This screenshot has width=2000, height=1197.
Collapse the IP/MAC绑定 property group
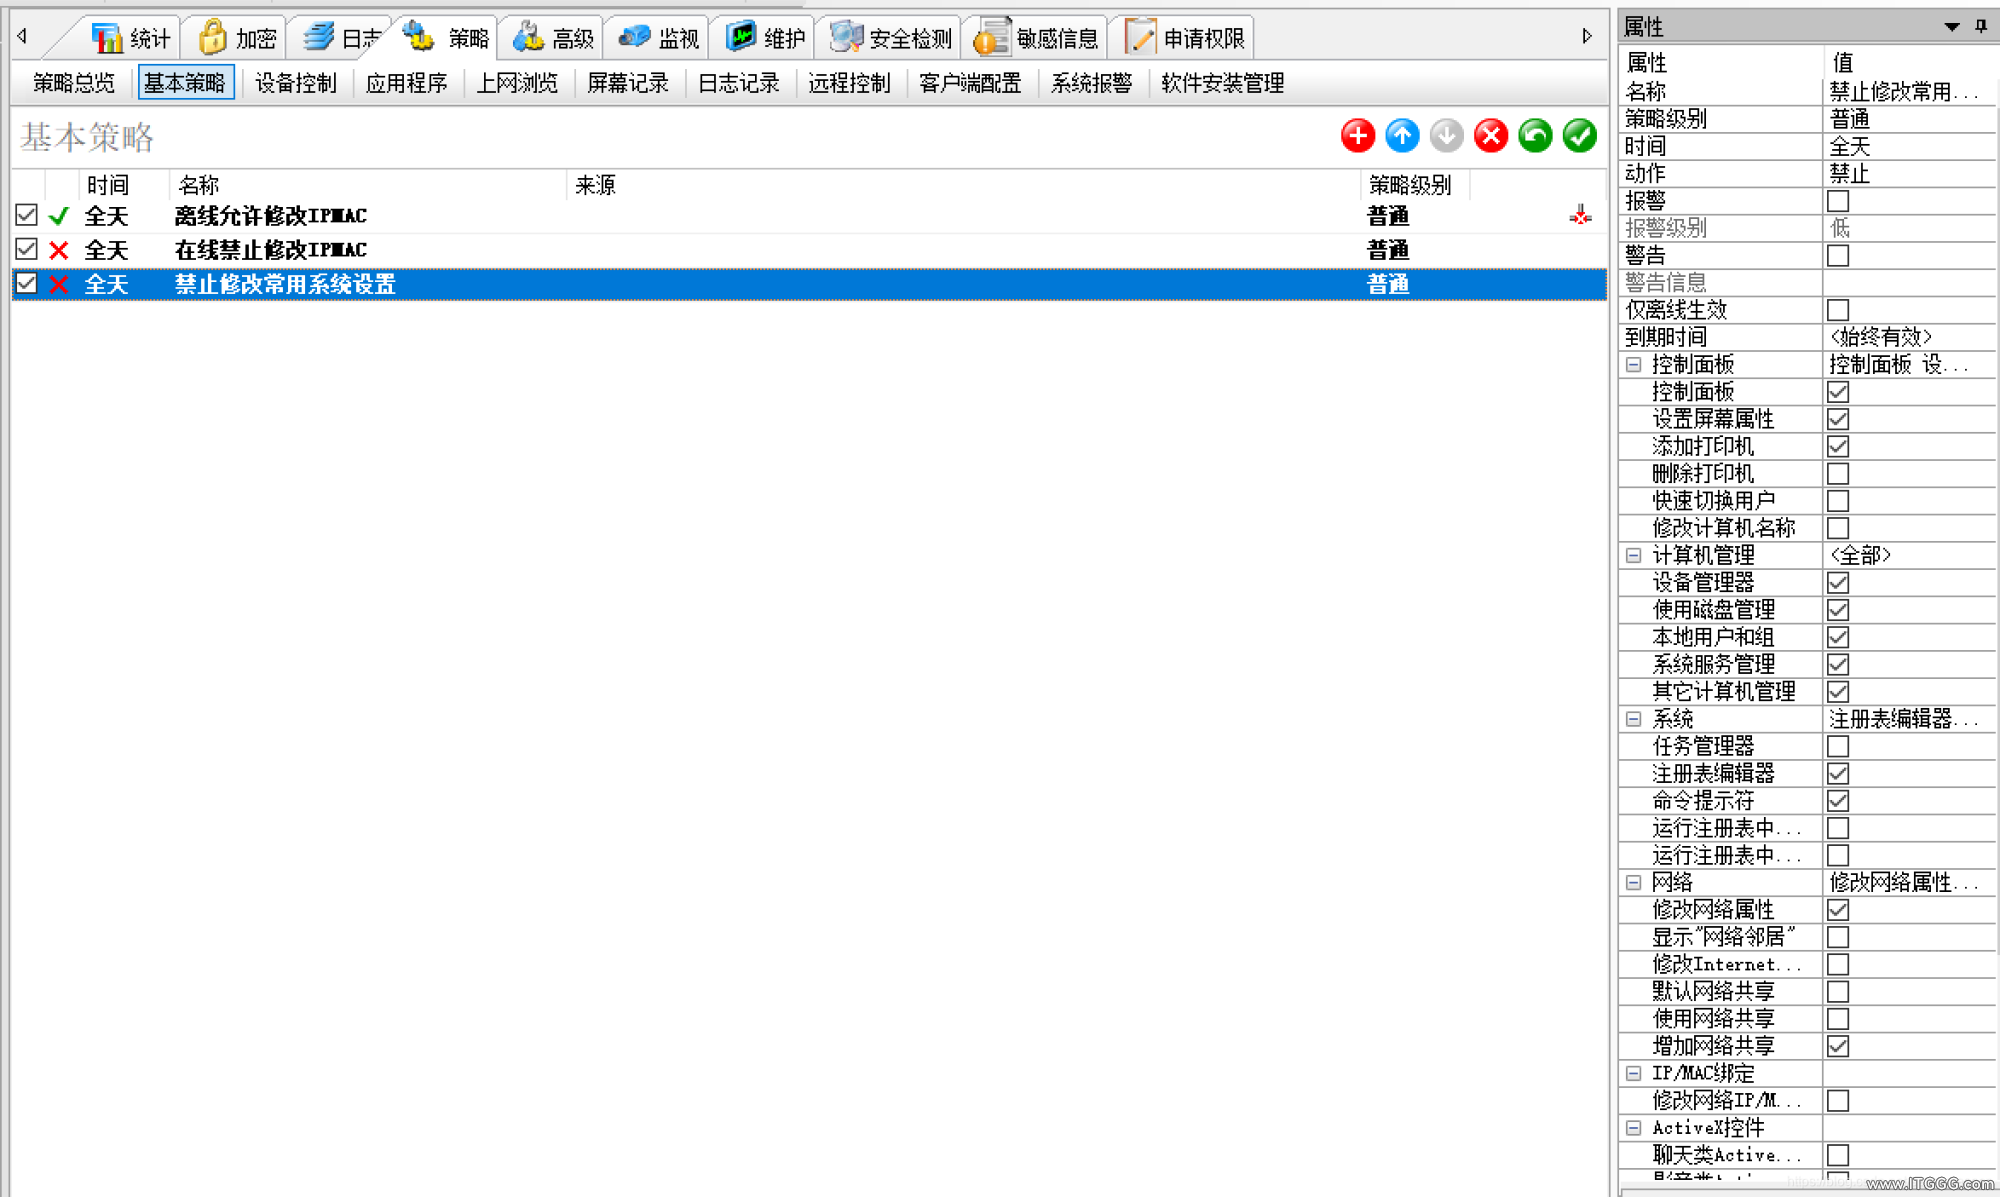click(1634, 1073)
